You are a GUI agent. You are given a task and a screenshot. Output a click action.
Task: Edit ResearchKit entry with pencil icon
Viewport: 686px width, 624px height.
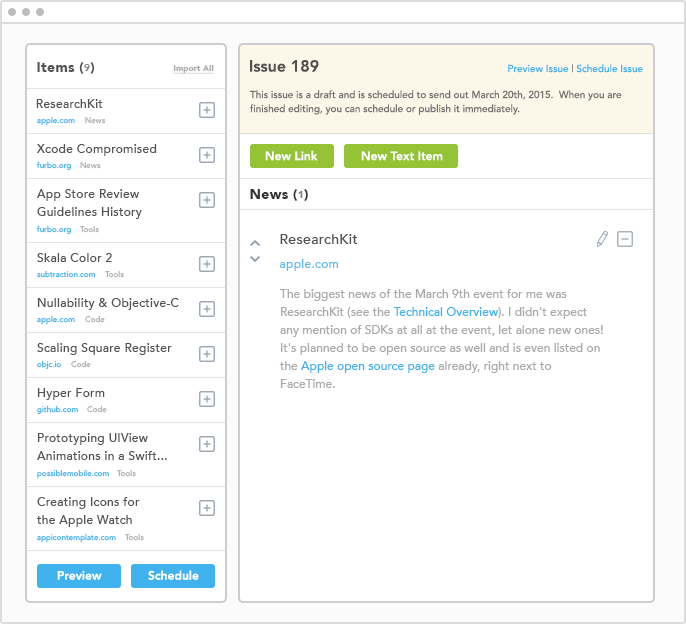[602, 239]
